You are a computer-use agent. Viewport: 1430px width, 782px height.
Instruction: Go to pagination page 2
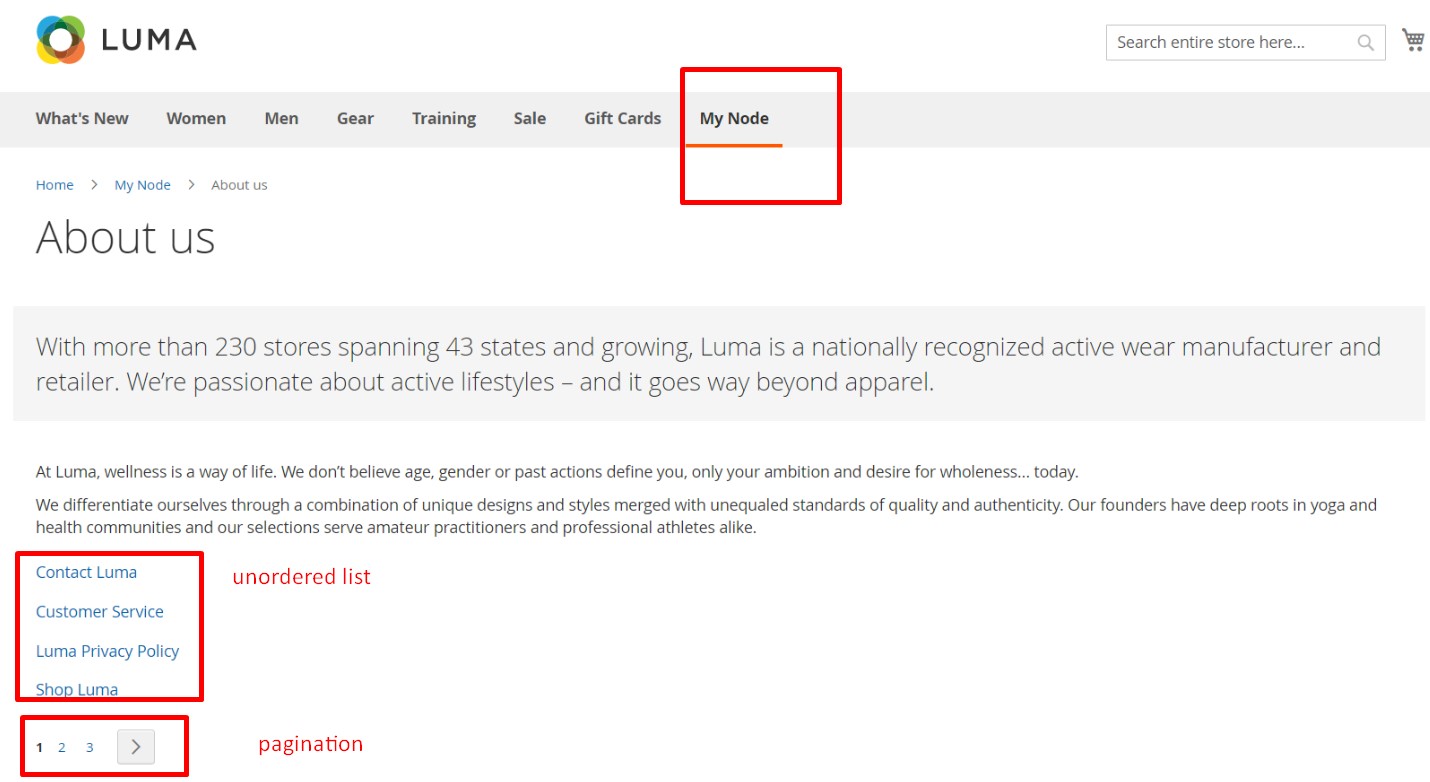pos(62,747)
